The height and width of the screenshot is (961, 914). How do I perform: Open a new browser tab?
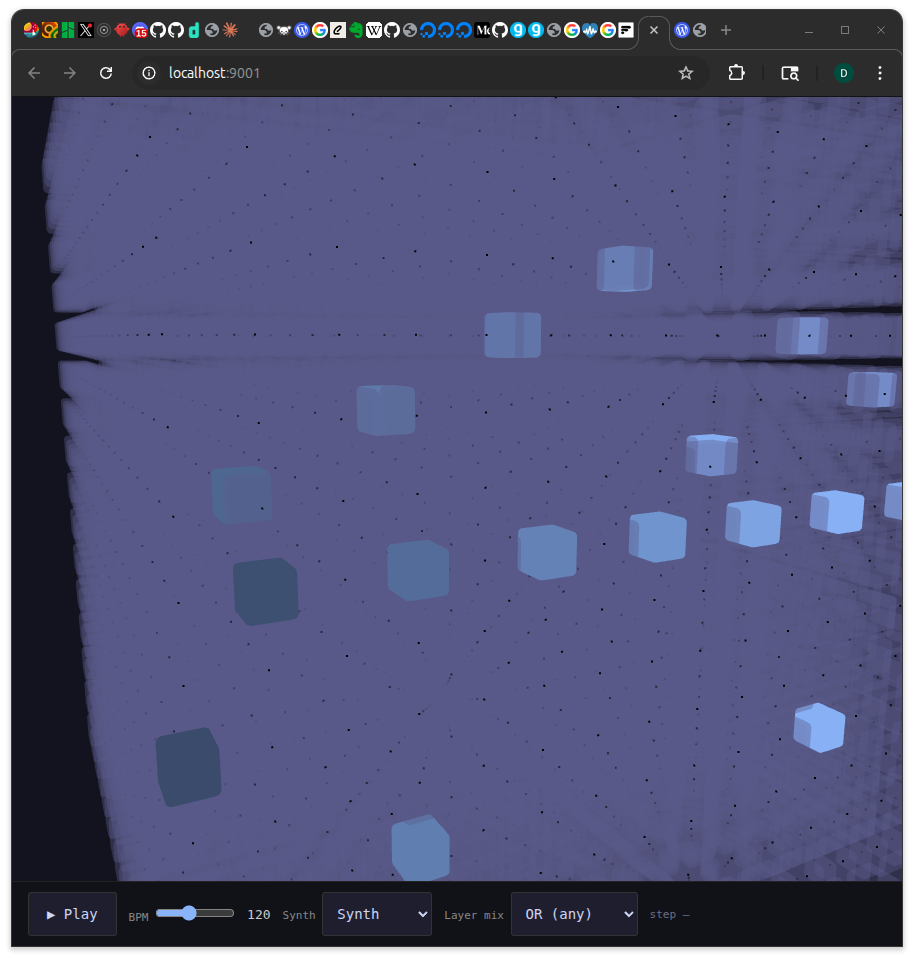726,30
